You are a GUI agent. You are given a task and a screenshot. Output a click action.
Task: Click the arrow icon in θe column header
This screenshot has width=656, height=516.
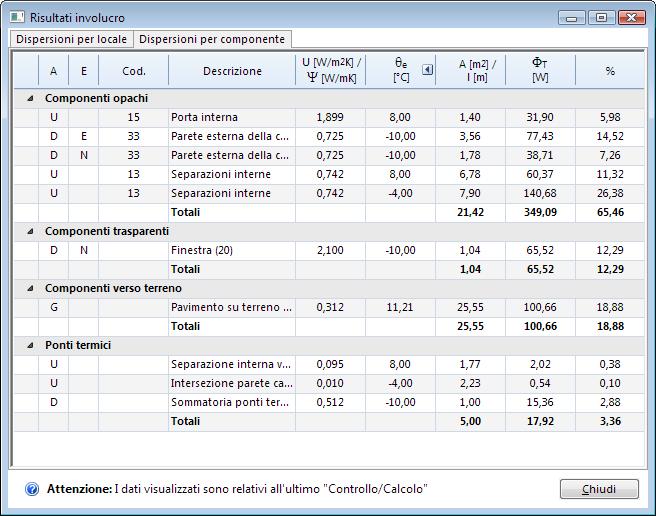(x=427, y=69)
